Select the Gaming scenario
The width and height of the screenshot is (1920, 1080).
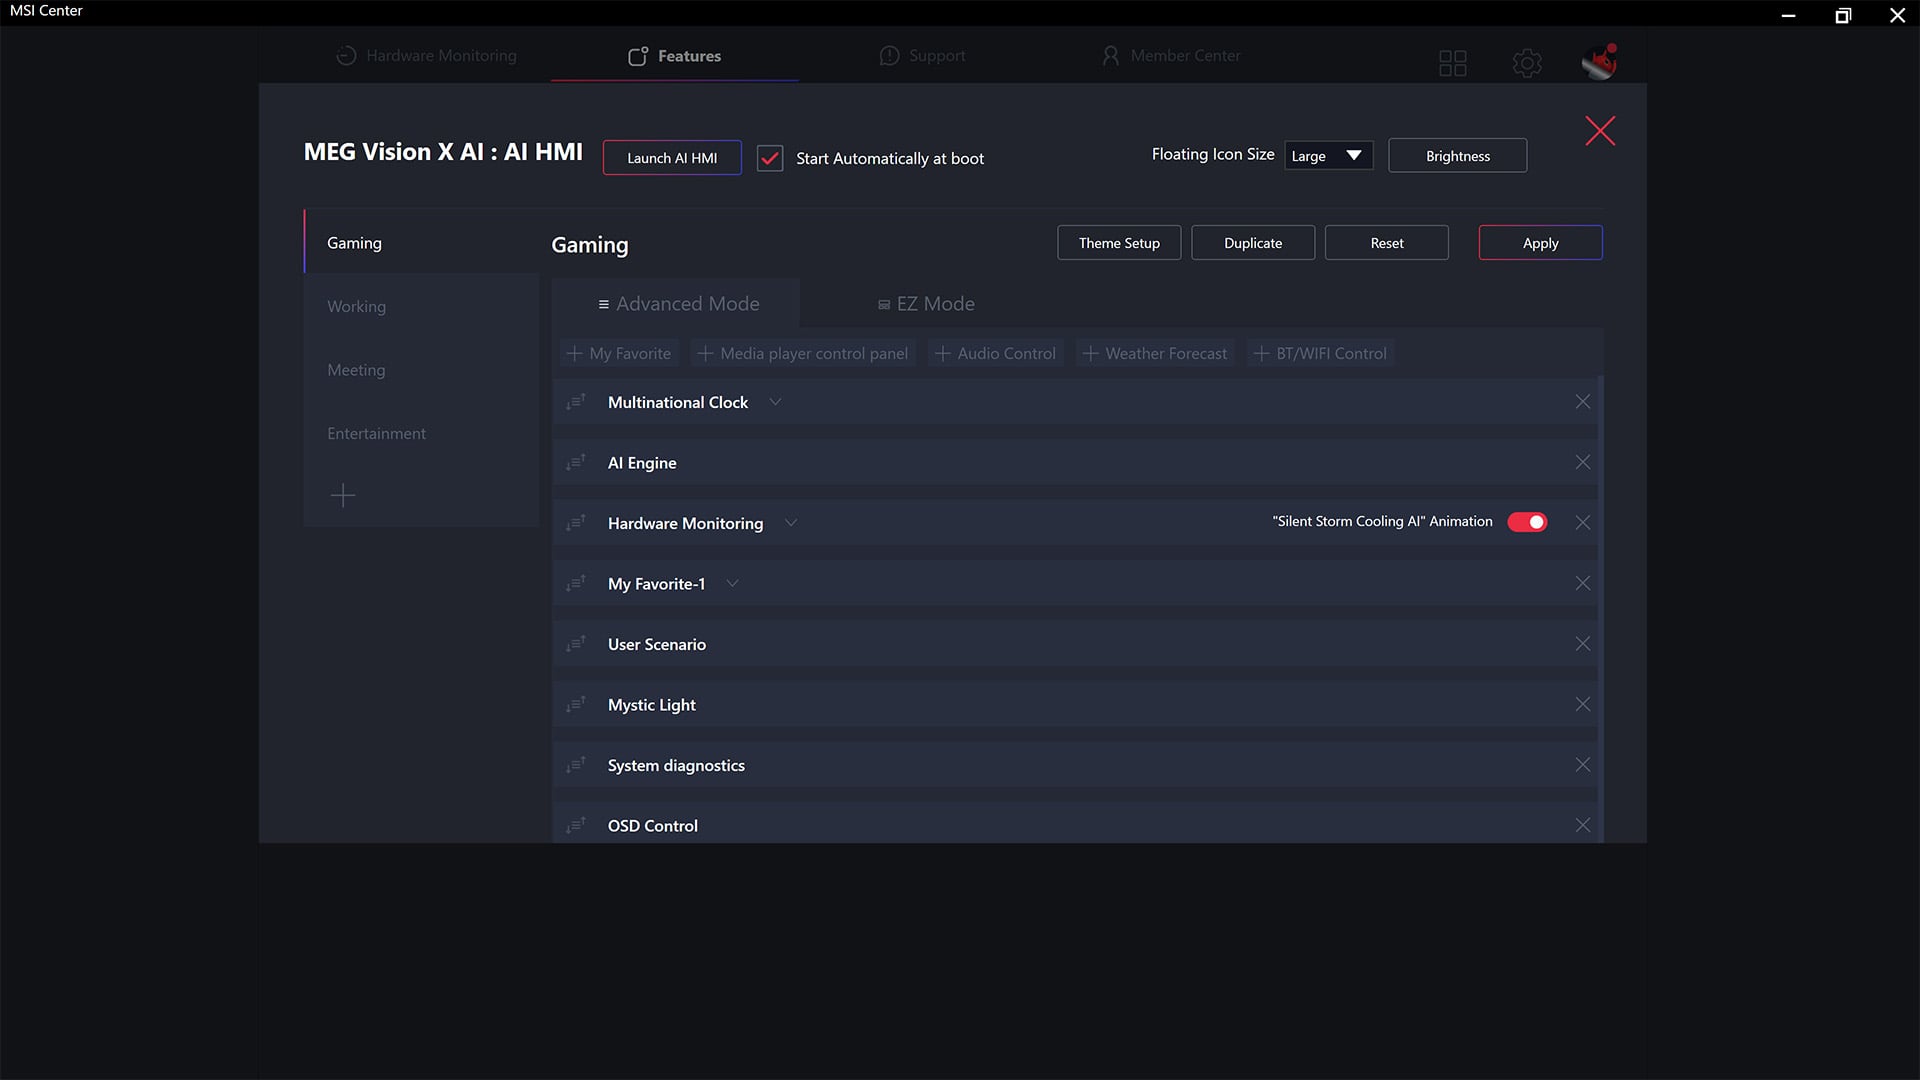point(421,243)
